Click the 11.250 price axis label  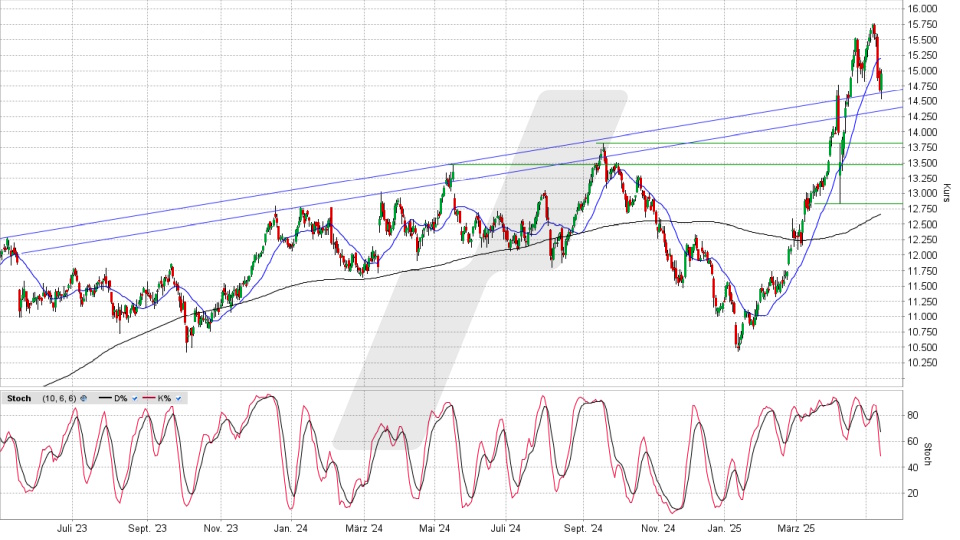click(x=922, y=301)
